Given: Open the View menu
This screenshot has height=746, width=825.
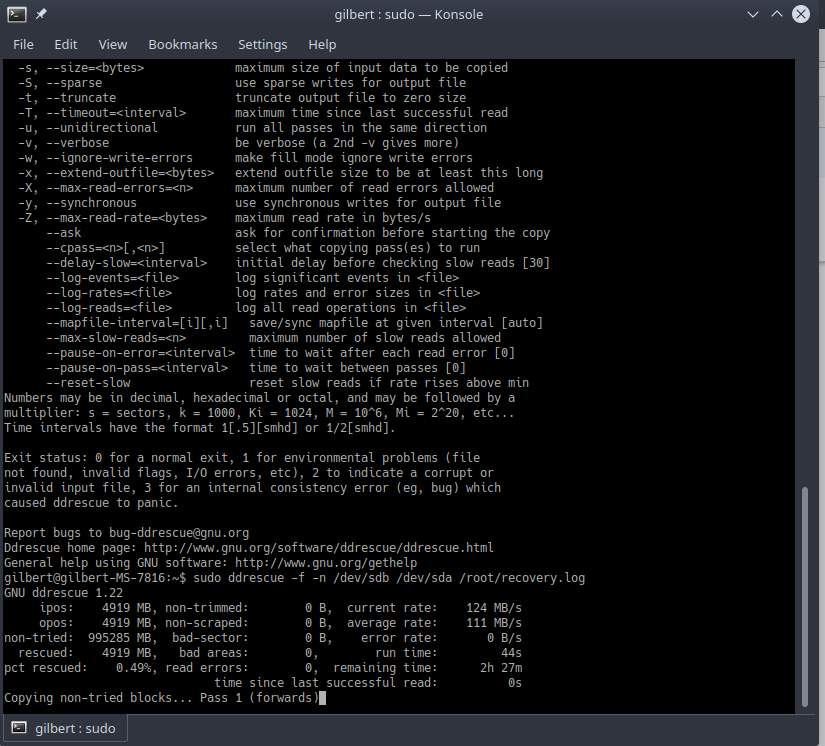Looking at the screenshot, I should [113, 45].
